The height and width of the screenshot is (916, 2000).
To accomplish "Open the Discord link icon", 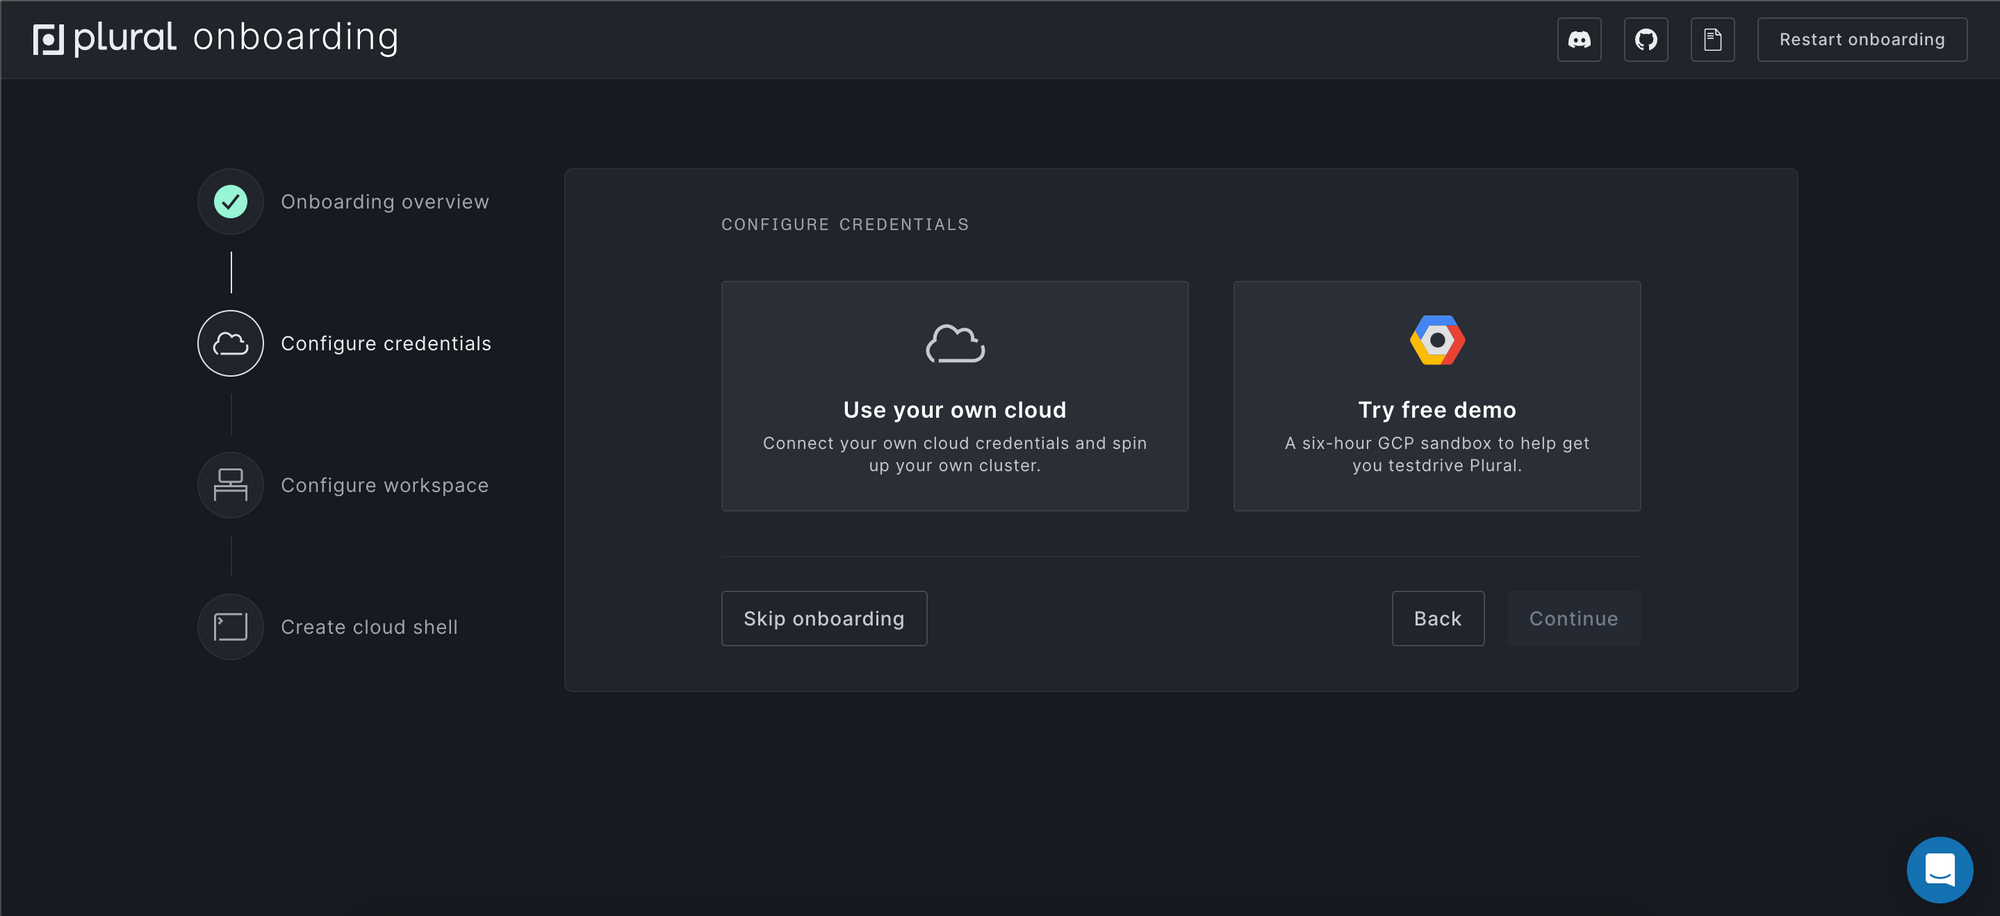I will 1579,40.
